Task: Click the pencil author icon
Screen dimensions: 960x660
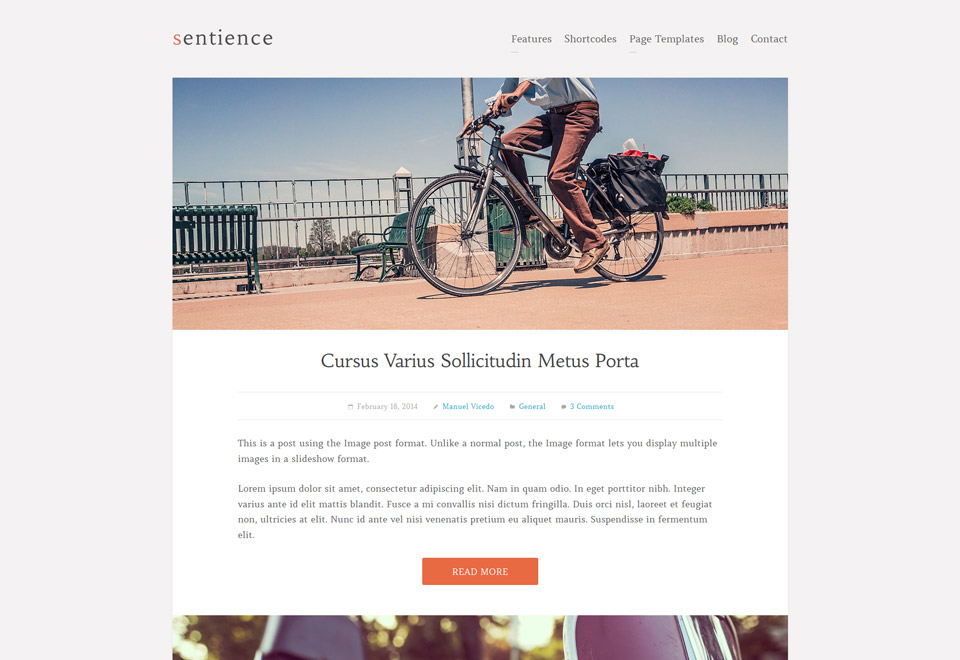Action: point(436,407)
